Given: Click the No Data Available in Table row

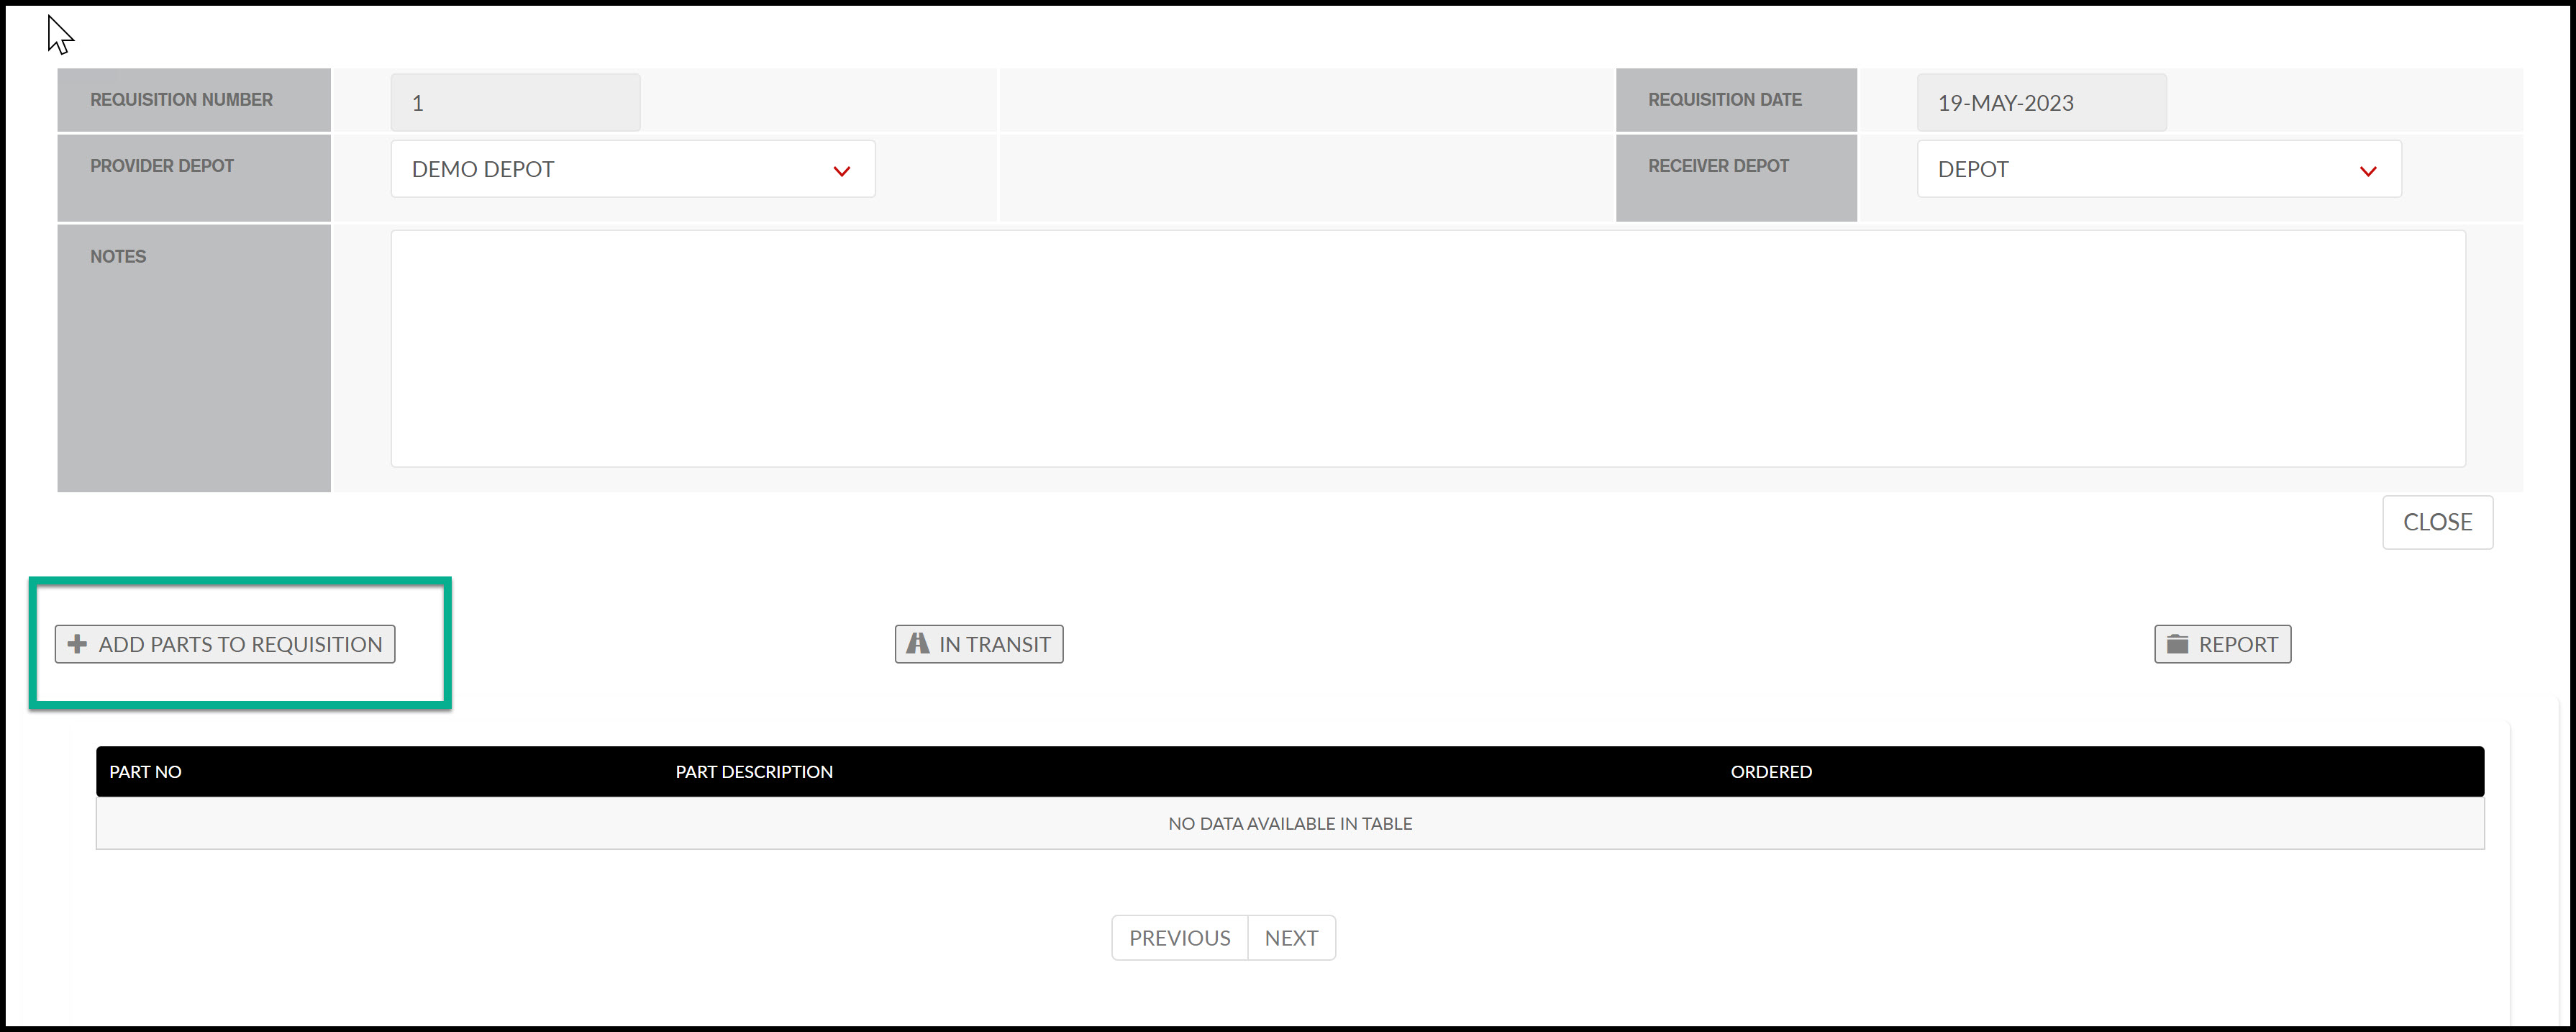Looking at the screenshot, I should click(1290, 824).
